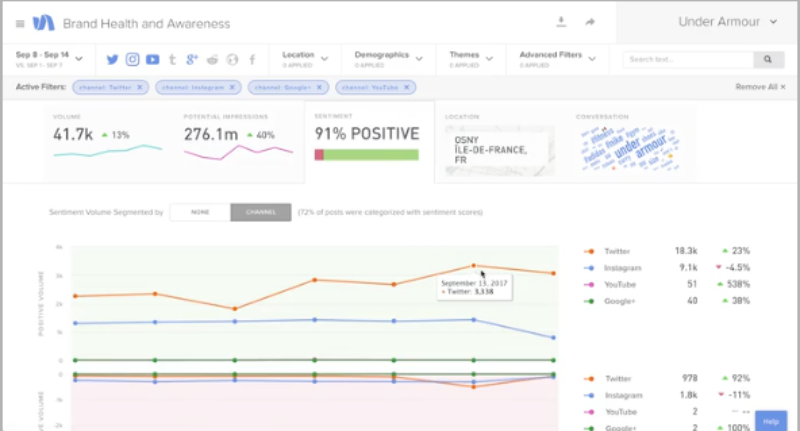
Task: Click the Instagram negative legend entry with 1.8k
Action: (667, 395)
